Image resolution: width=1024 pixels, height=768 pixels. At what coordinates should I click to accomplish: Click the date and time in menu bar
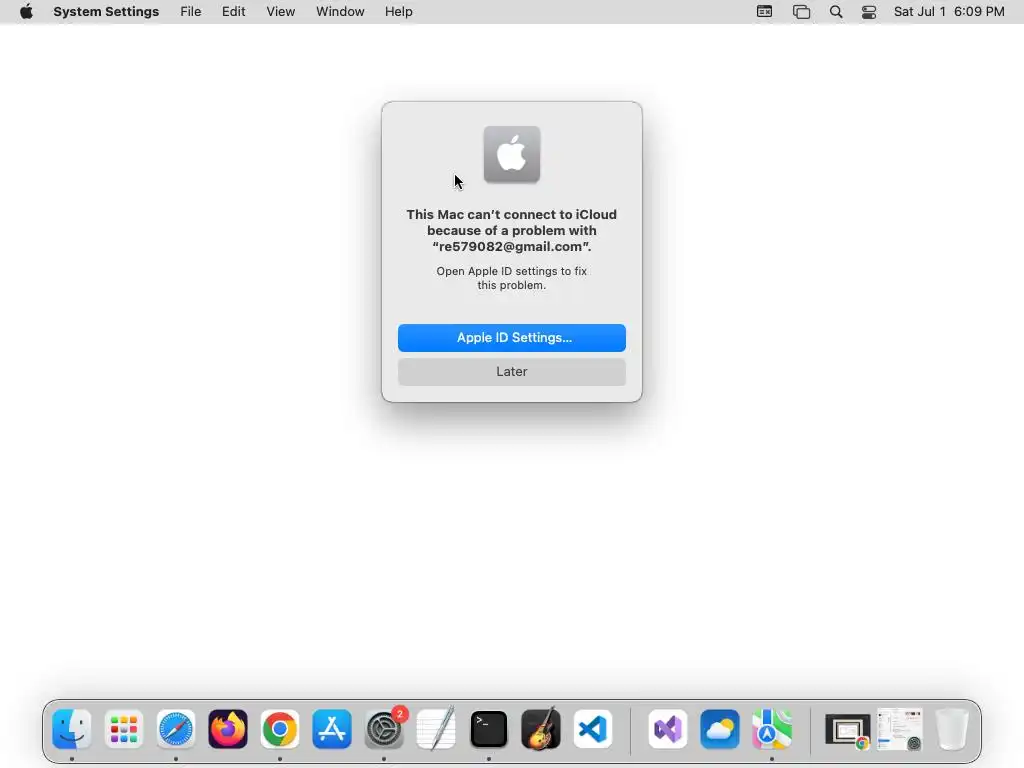949,11
